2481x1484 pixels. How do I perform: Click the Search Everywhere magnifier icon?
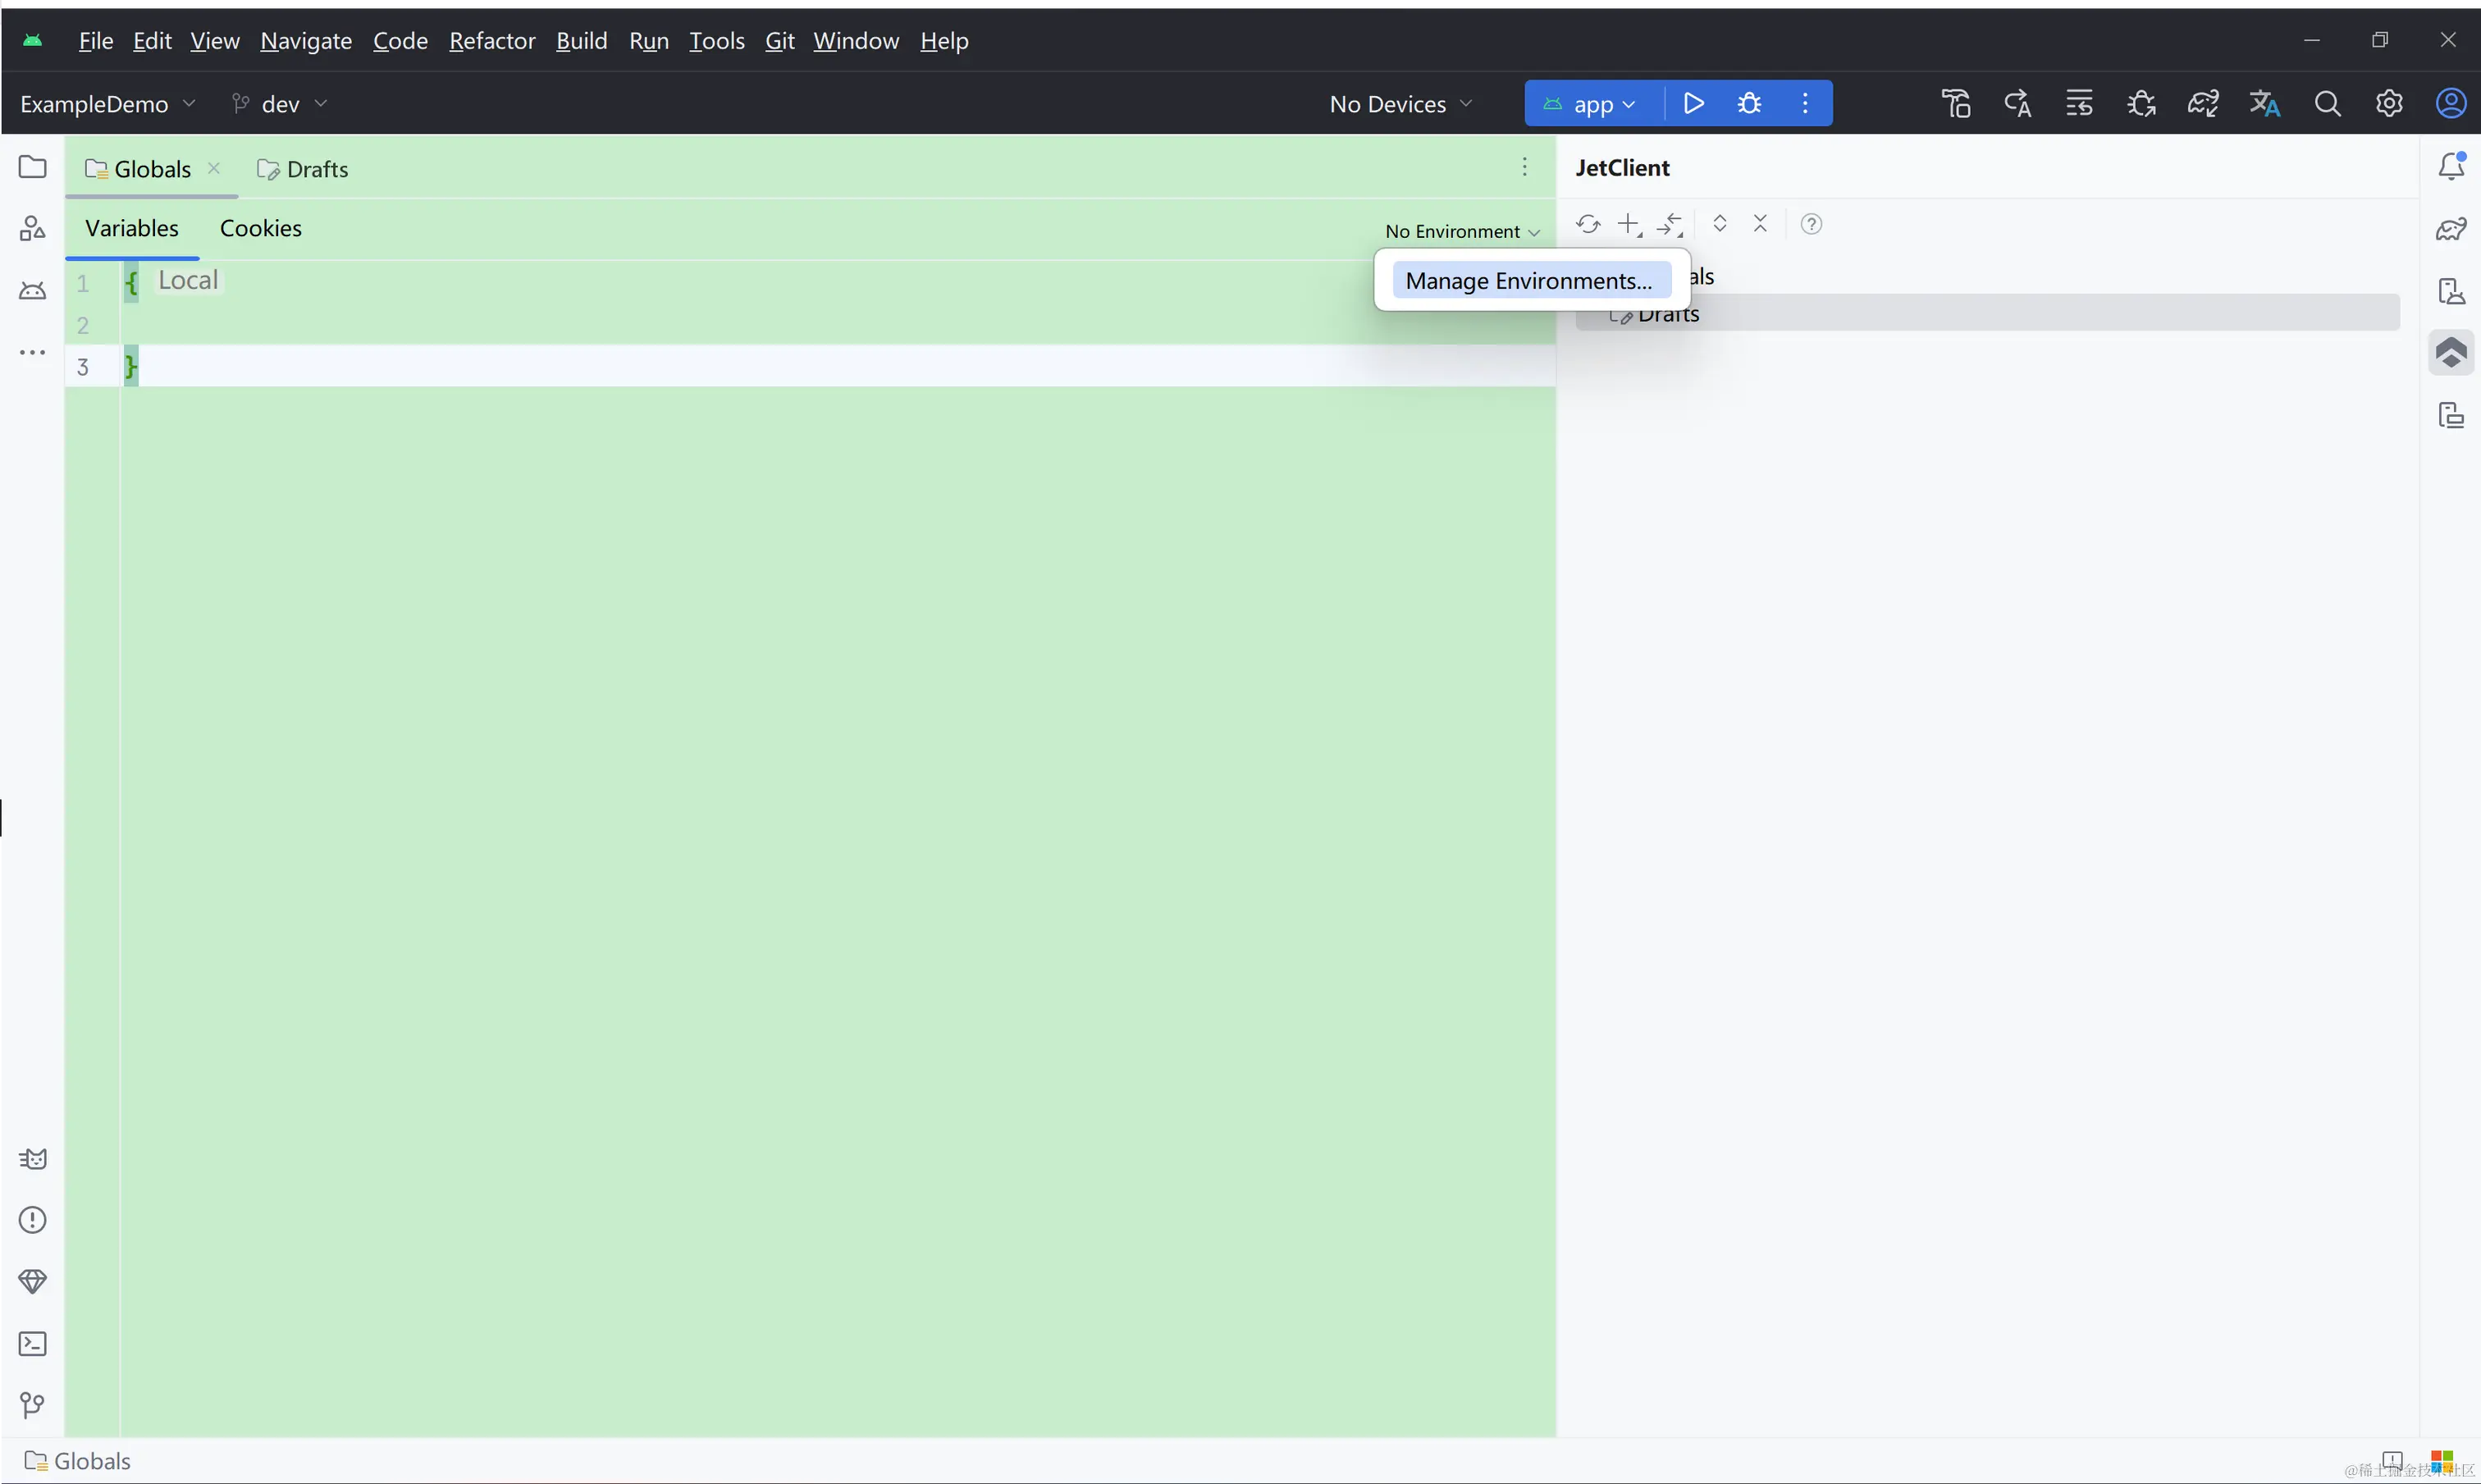[x=2327, y=103]
